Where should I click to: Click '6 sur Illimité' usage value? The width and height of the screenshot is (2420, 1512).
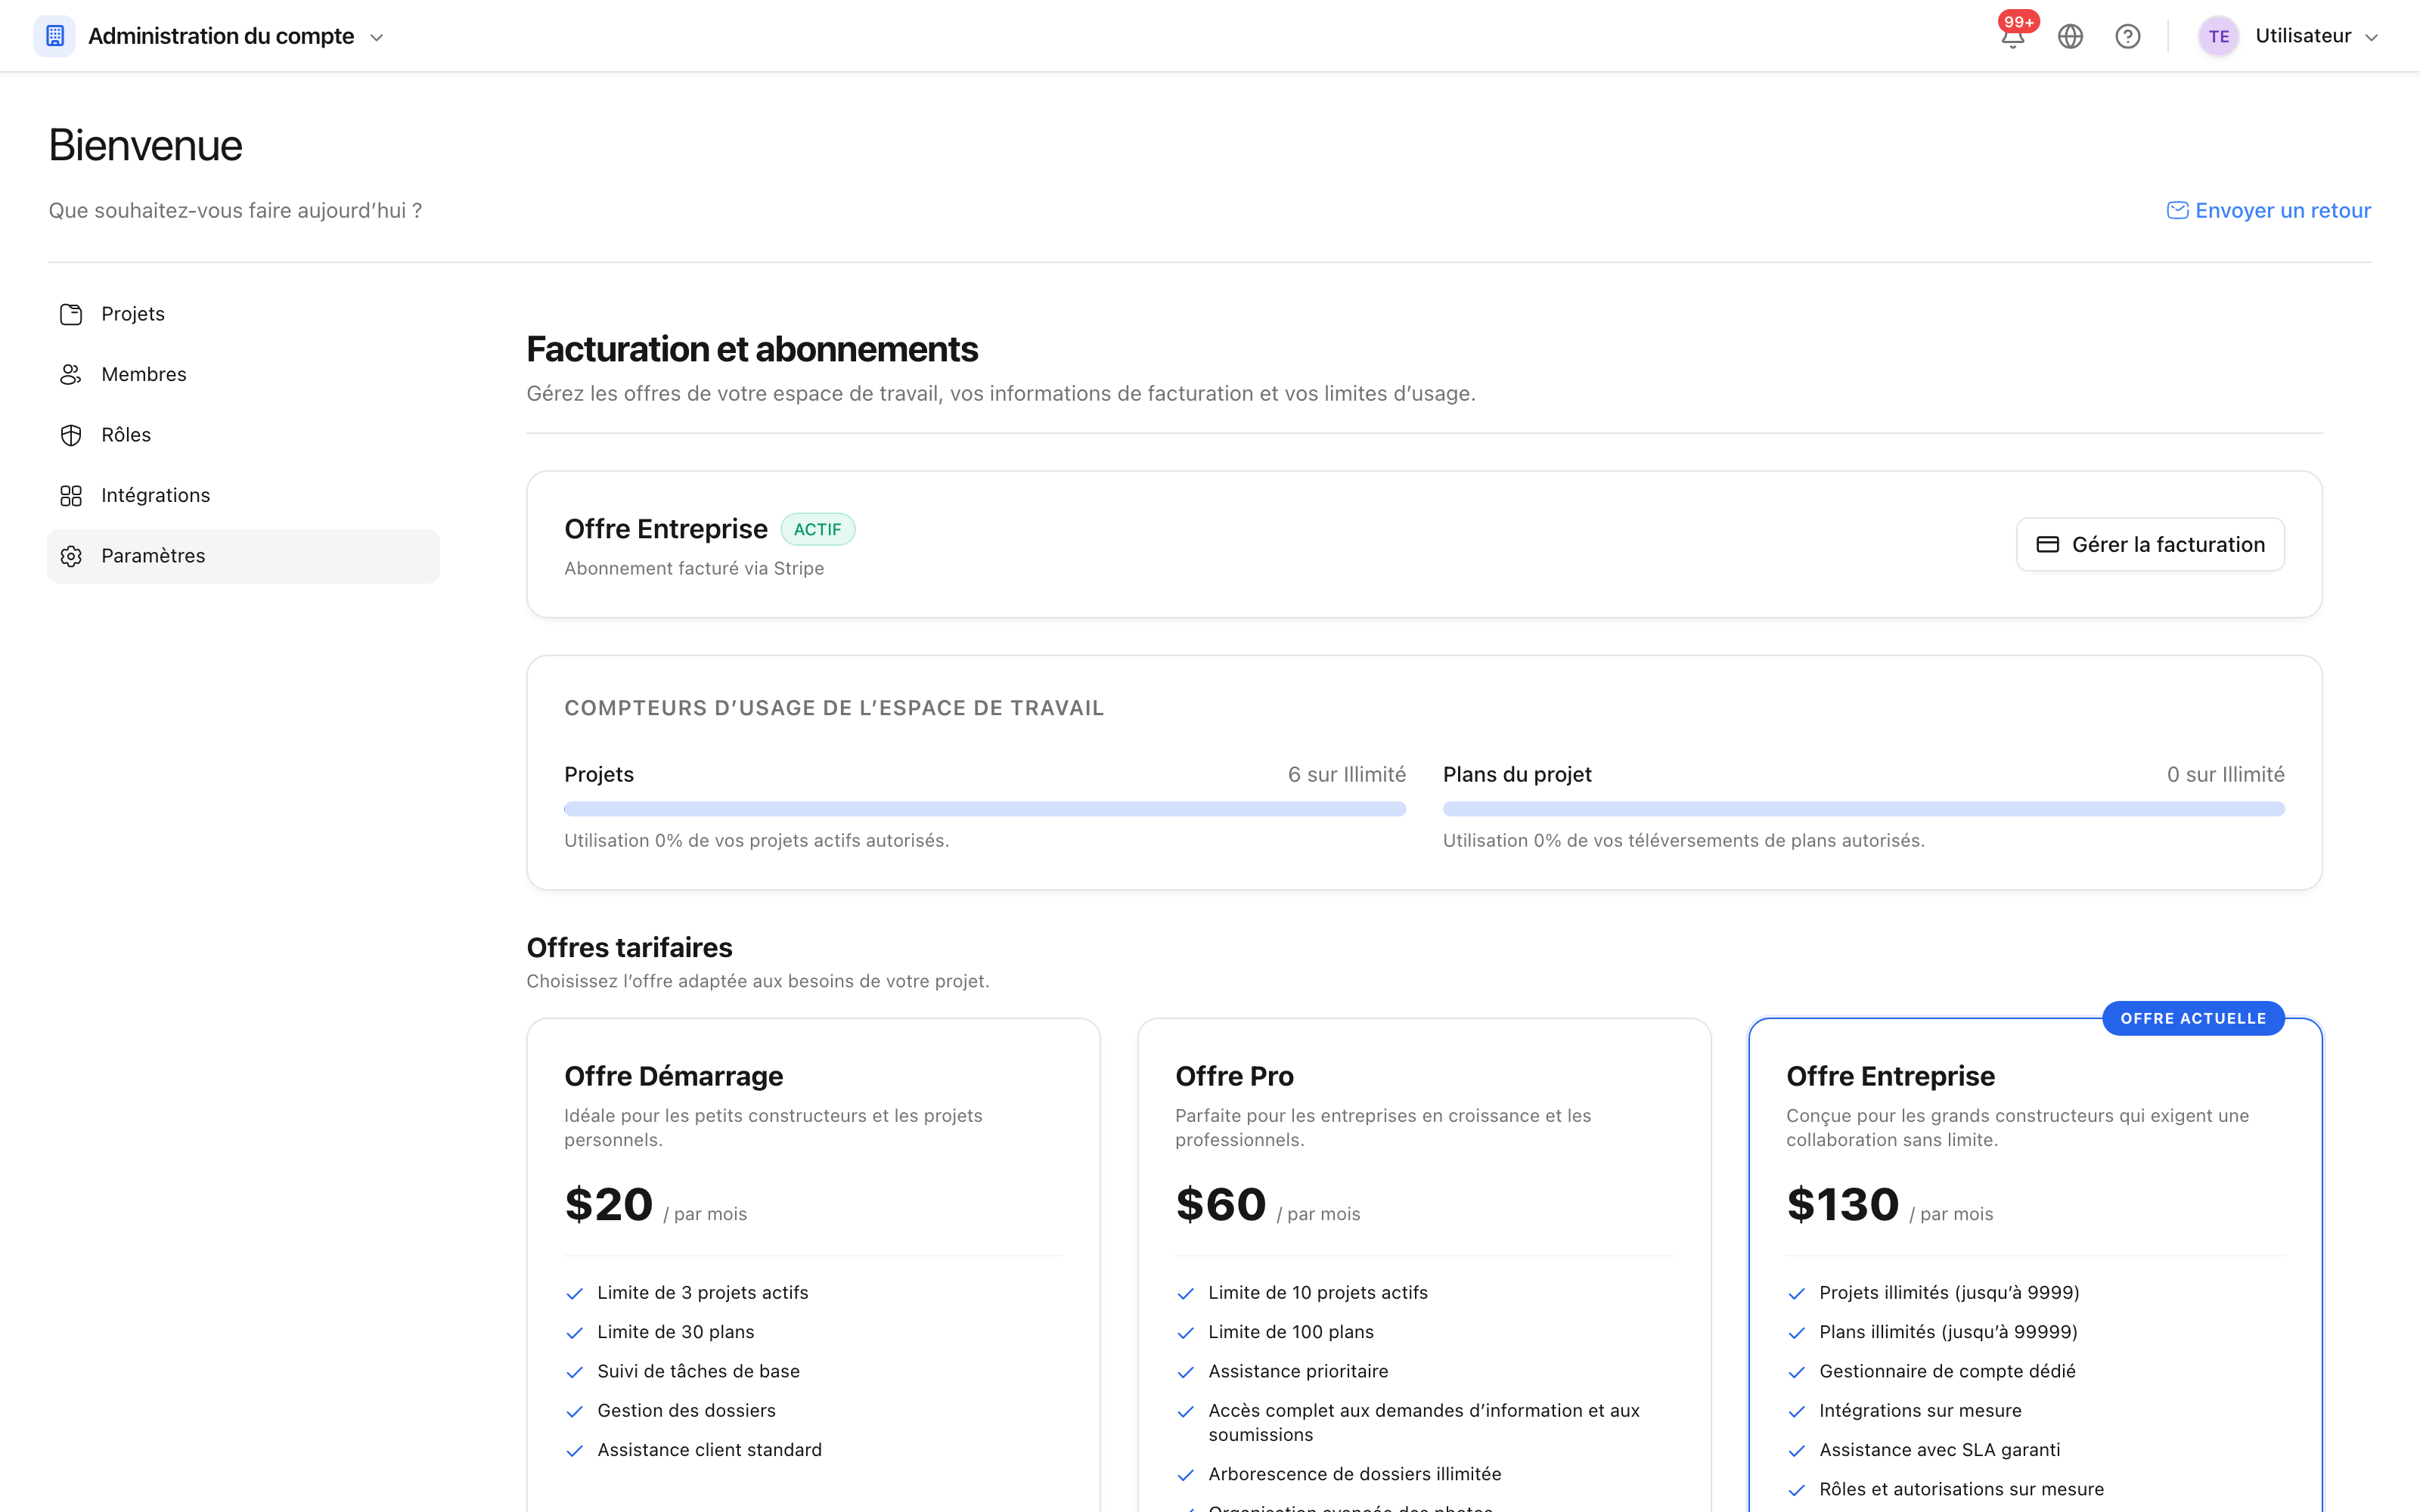coord(1346,774)
